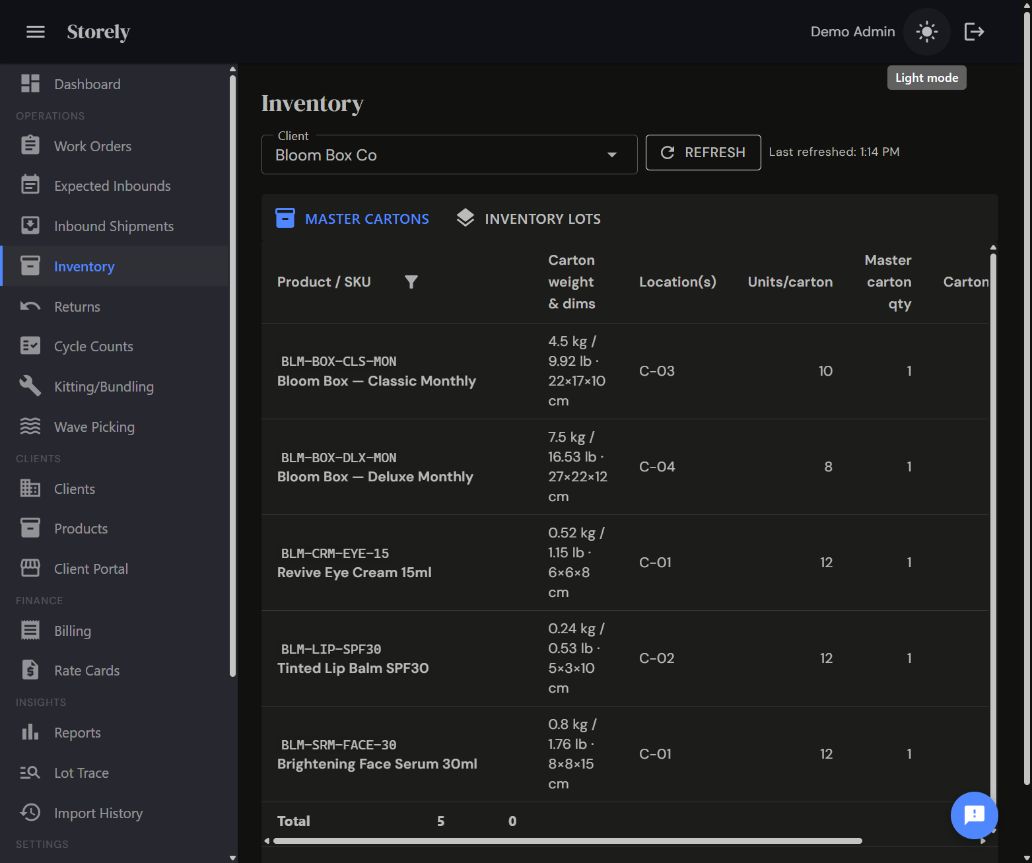The width and height of the screenshot is (1032, 863).
Task: Filter the Product / SKU column
Action: tap(411, 282)
